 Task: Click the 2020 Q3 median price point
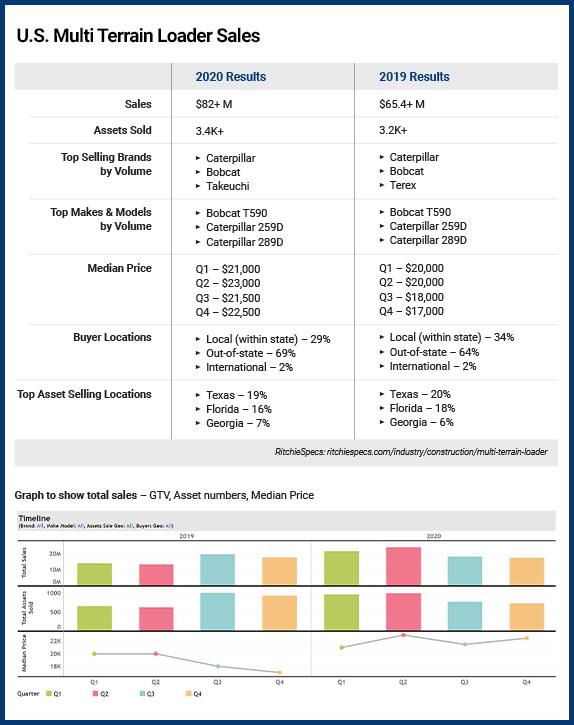click(465, 644)
